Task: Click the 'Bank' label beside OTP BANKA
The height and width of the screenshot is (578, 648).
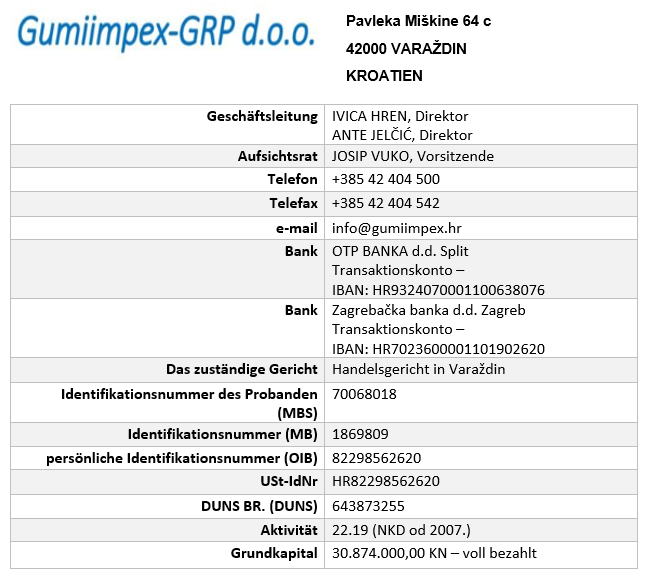Action: [x=301, y=251]
